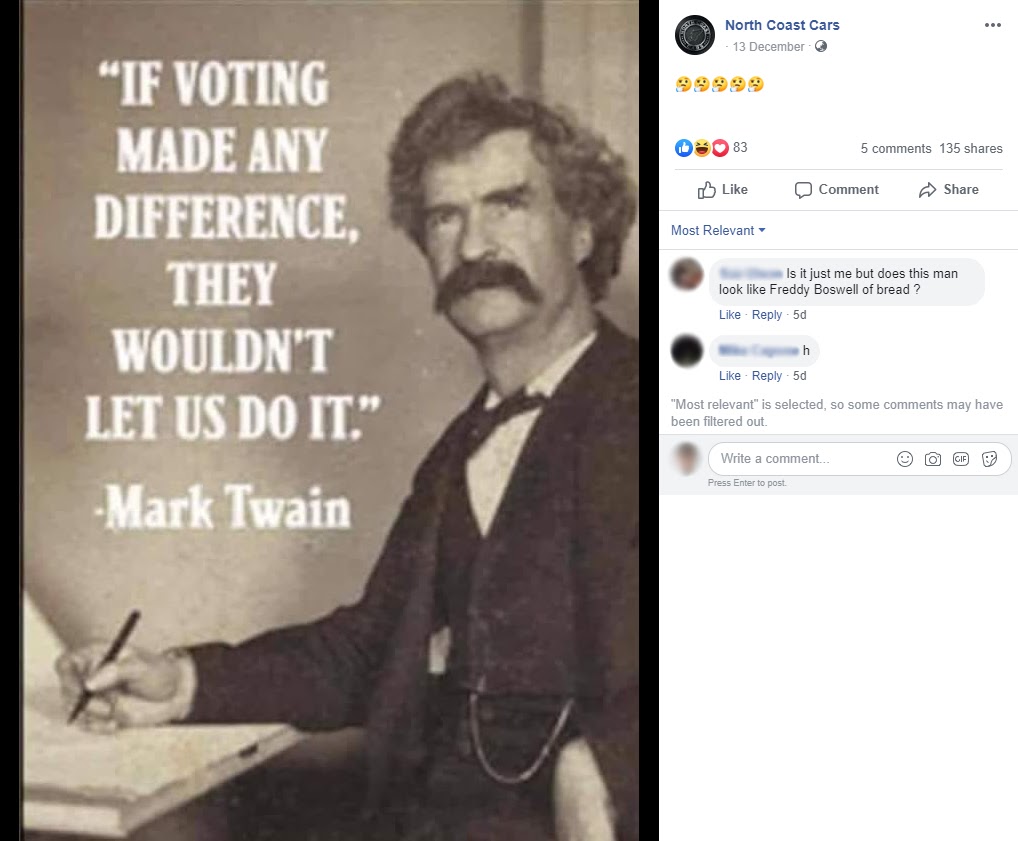Open the North Coast Cars page link
The image size is (1018, 841).
782,25
